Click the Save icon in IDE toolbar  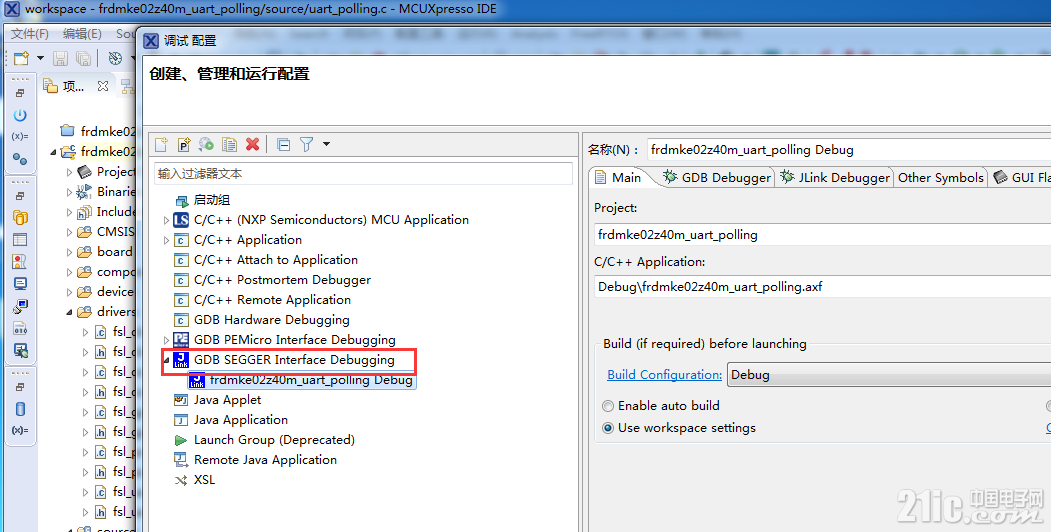(x=60, y=58)
